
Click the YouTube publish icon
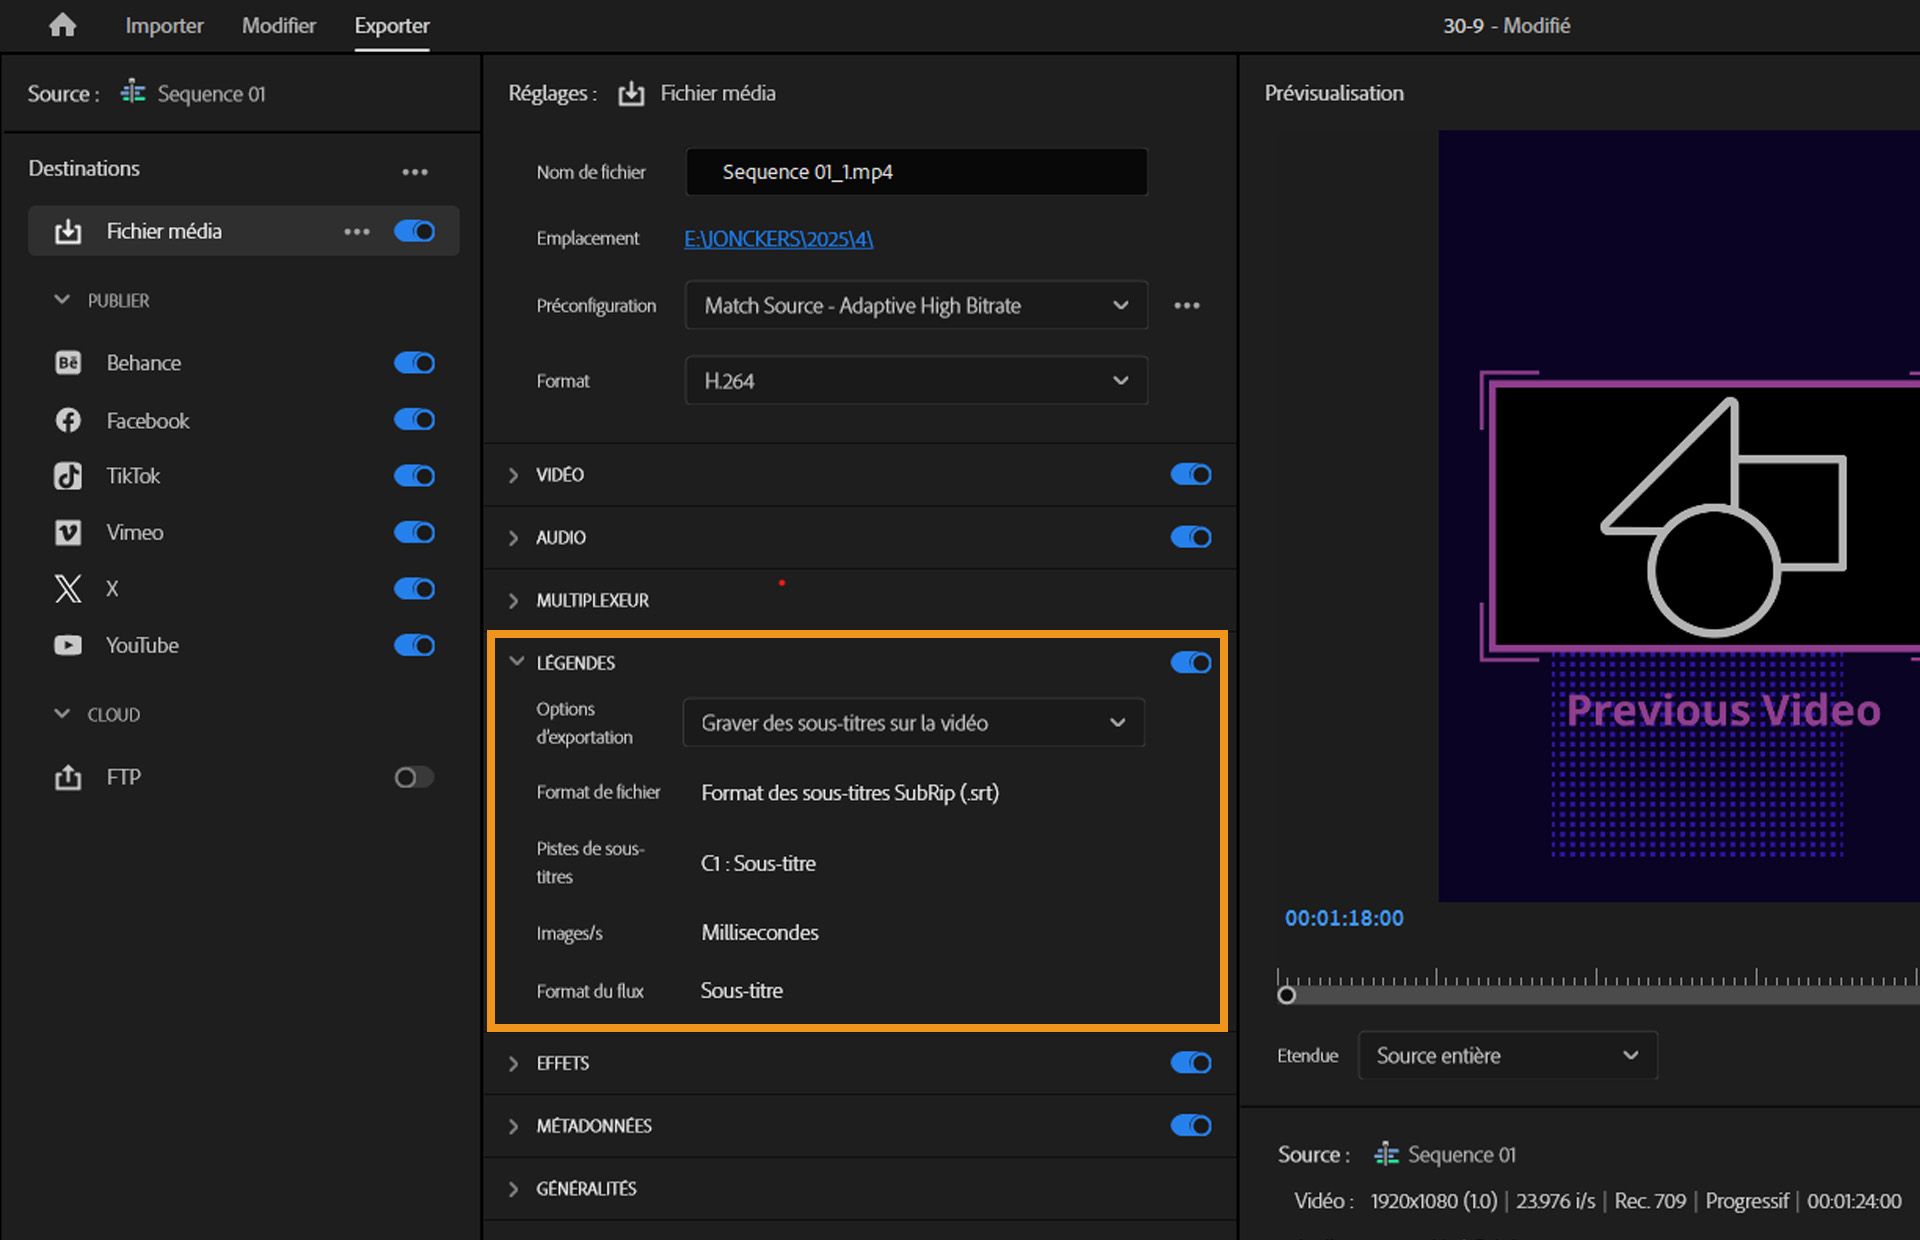click(x=67, y=645)
